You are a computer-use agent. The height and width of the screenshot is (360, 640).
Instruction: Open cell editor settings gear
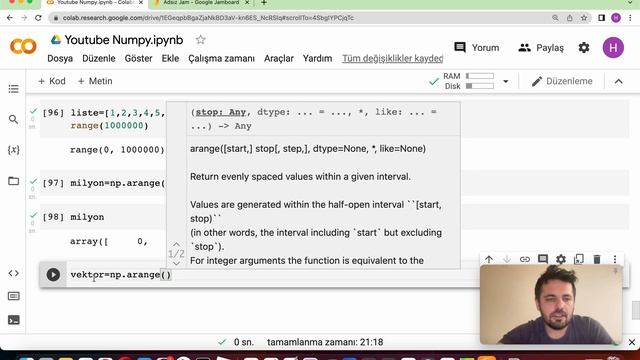[561, 259]
